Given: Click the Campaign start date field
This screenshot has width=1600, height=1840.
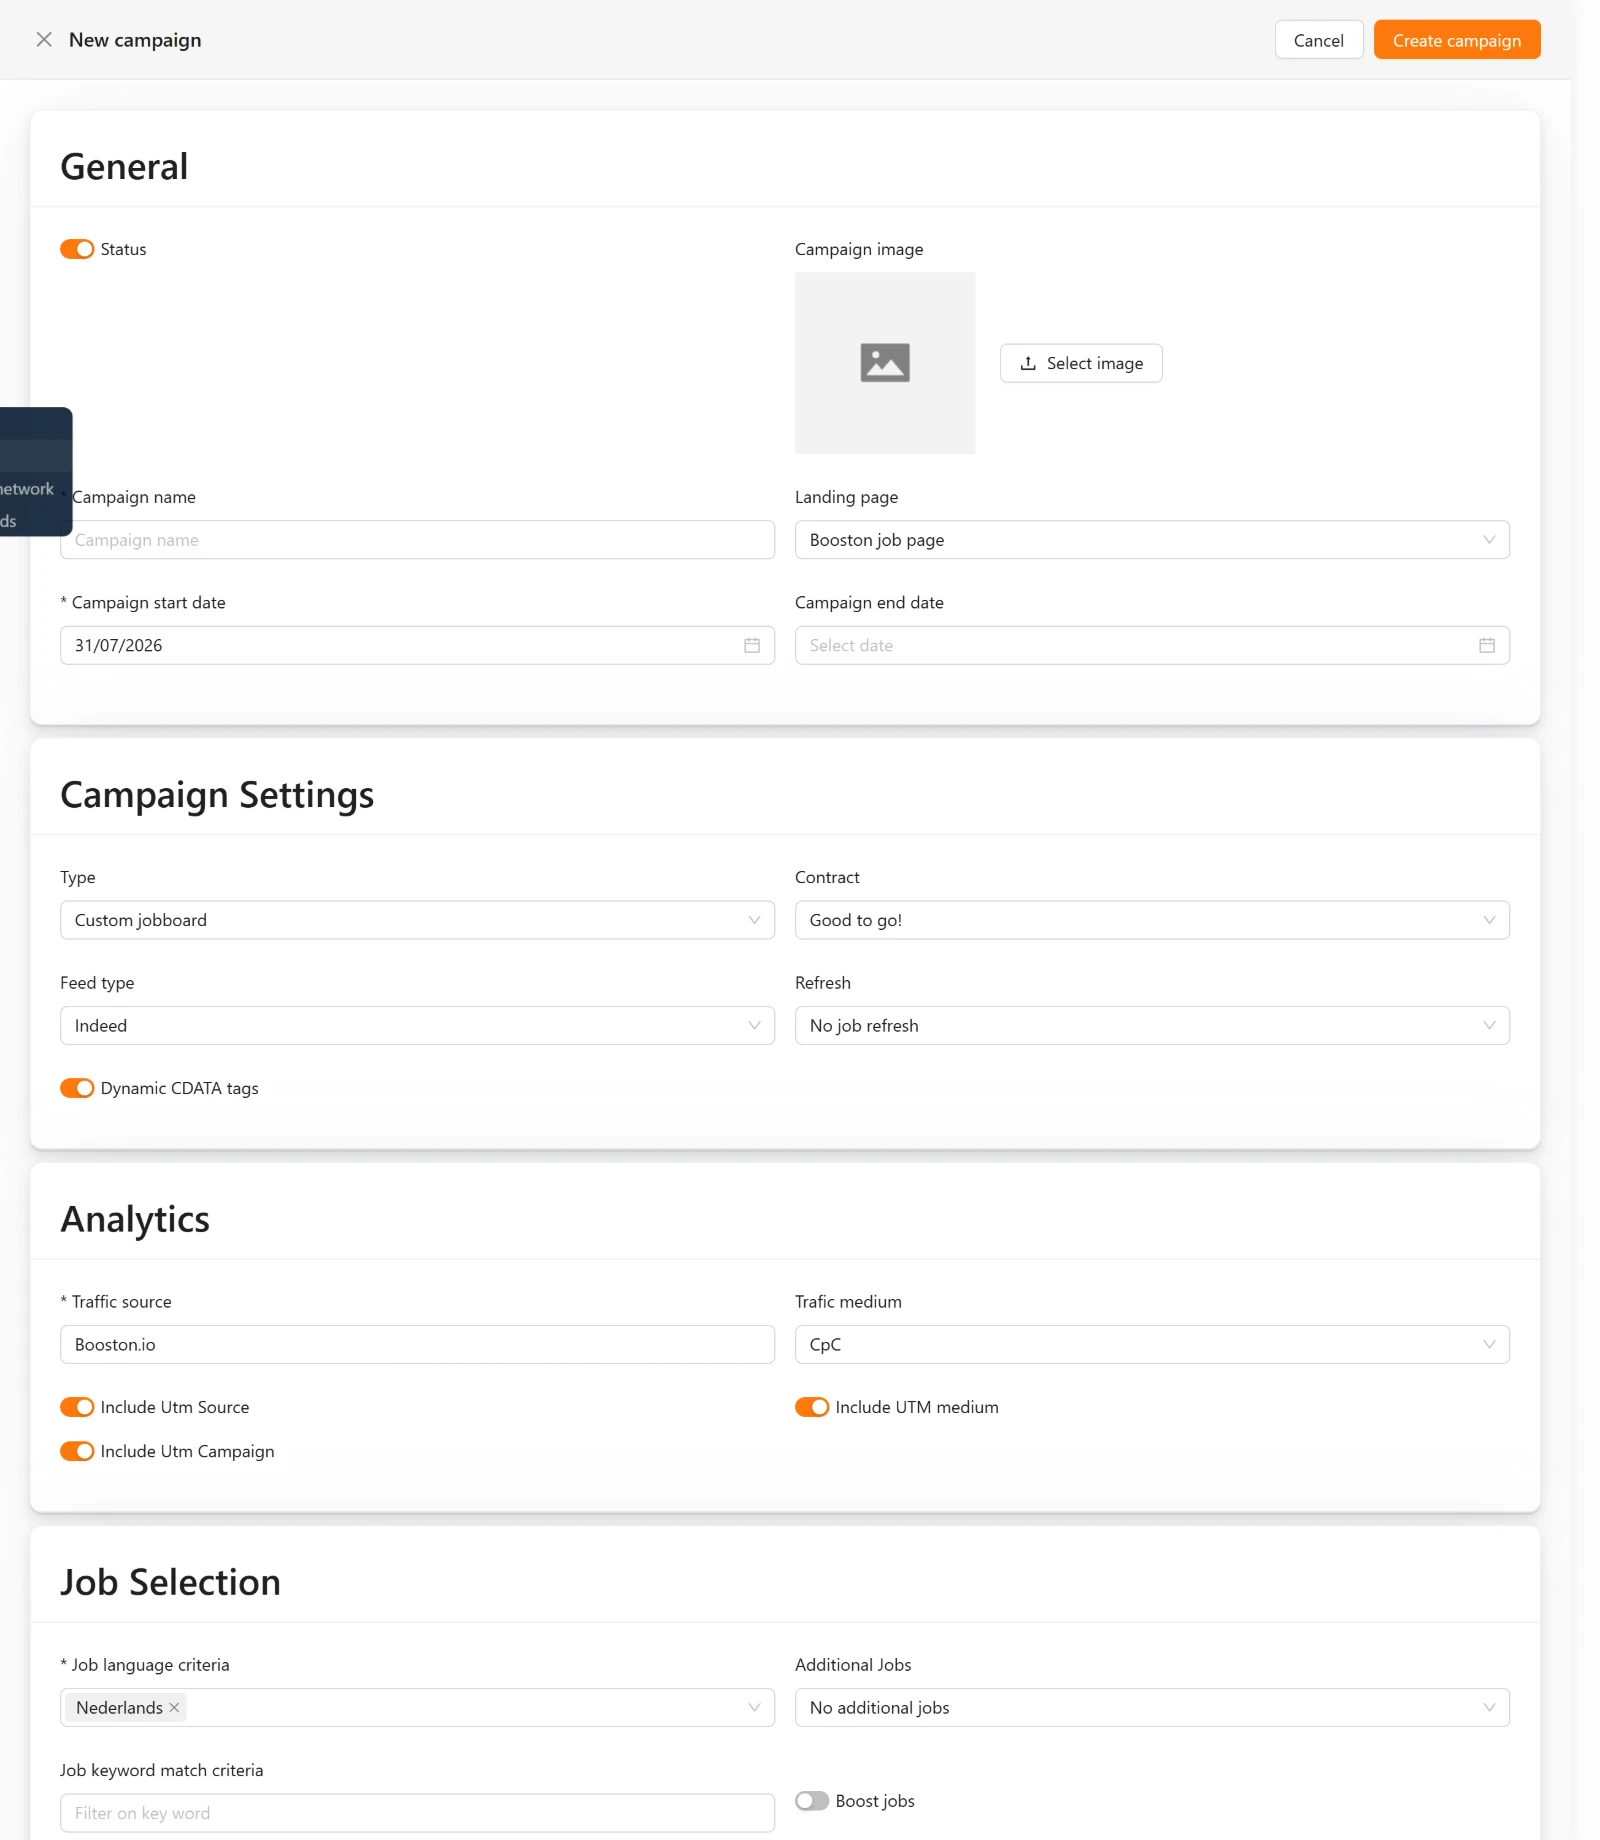Looking at the screenshot, I should (x=417, y=646).
